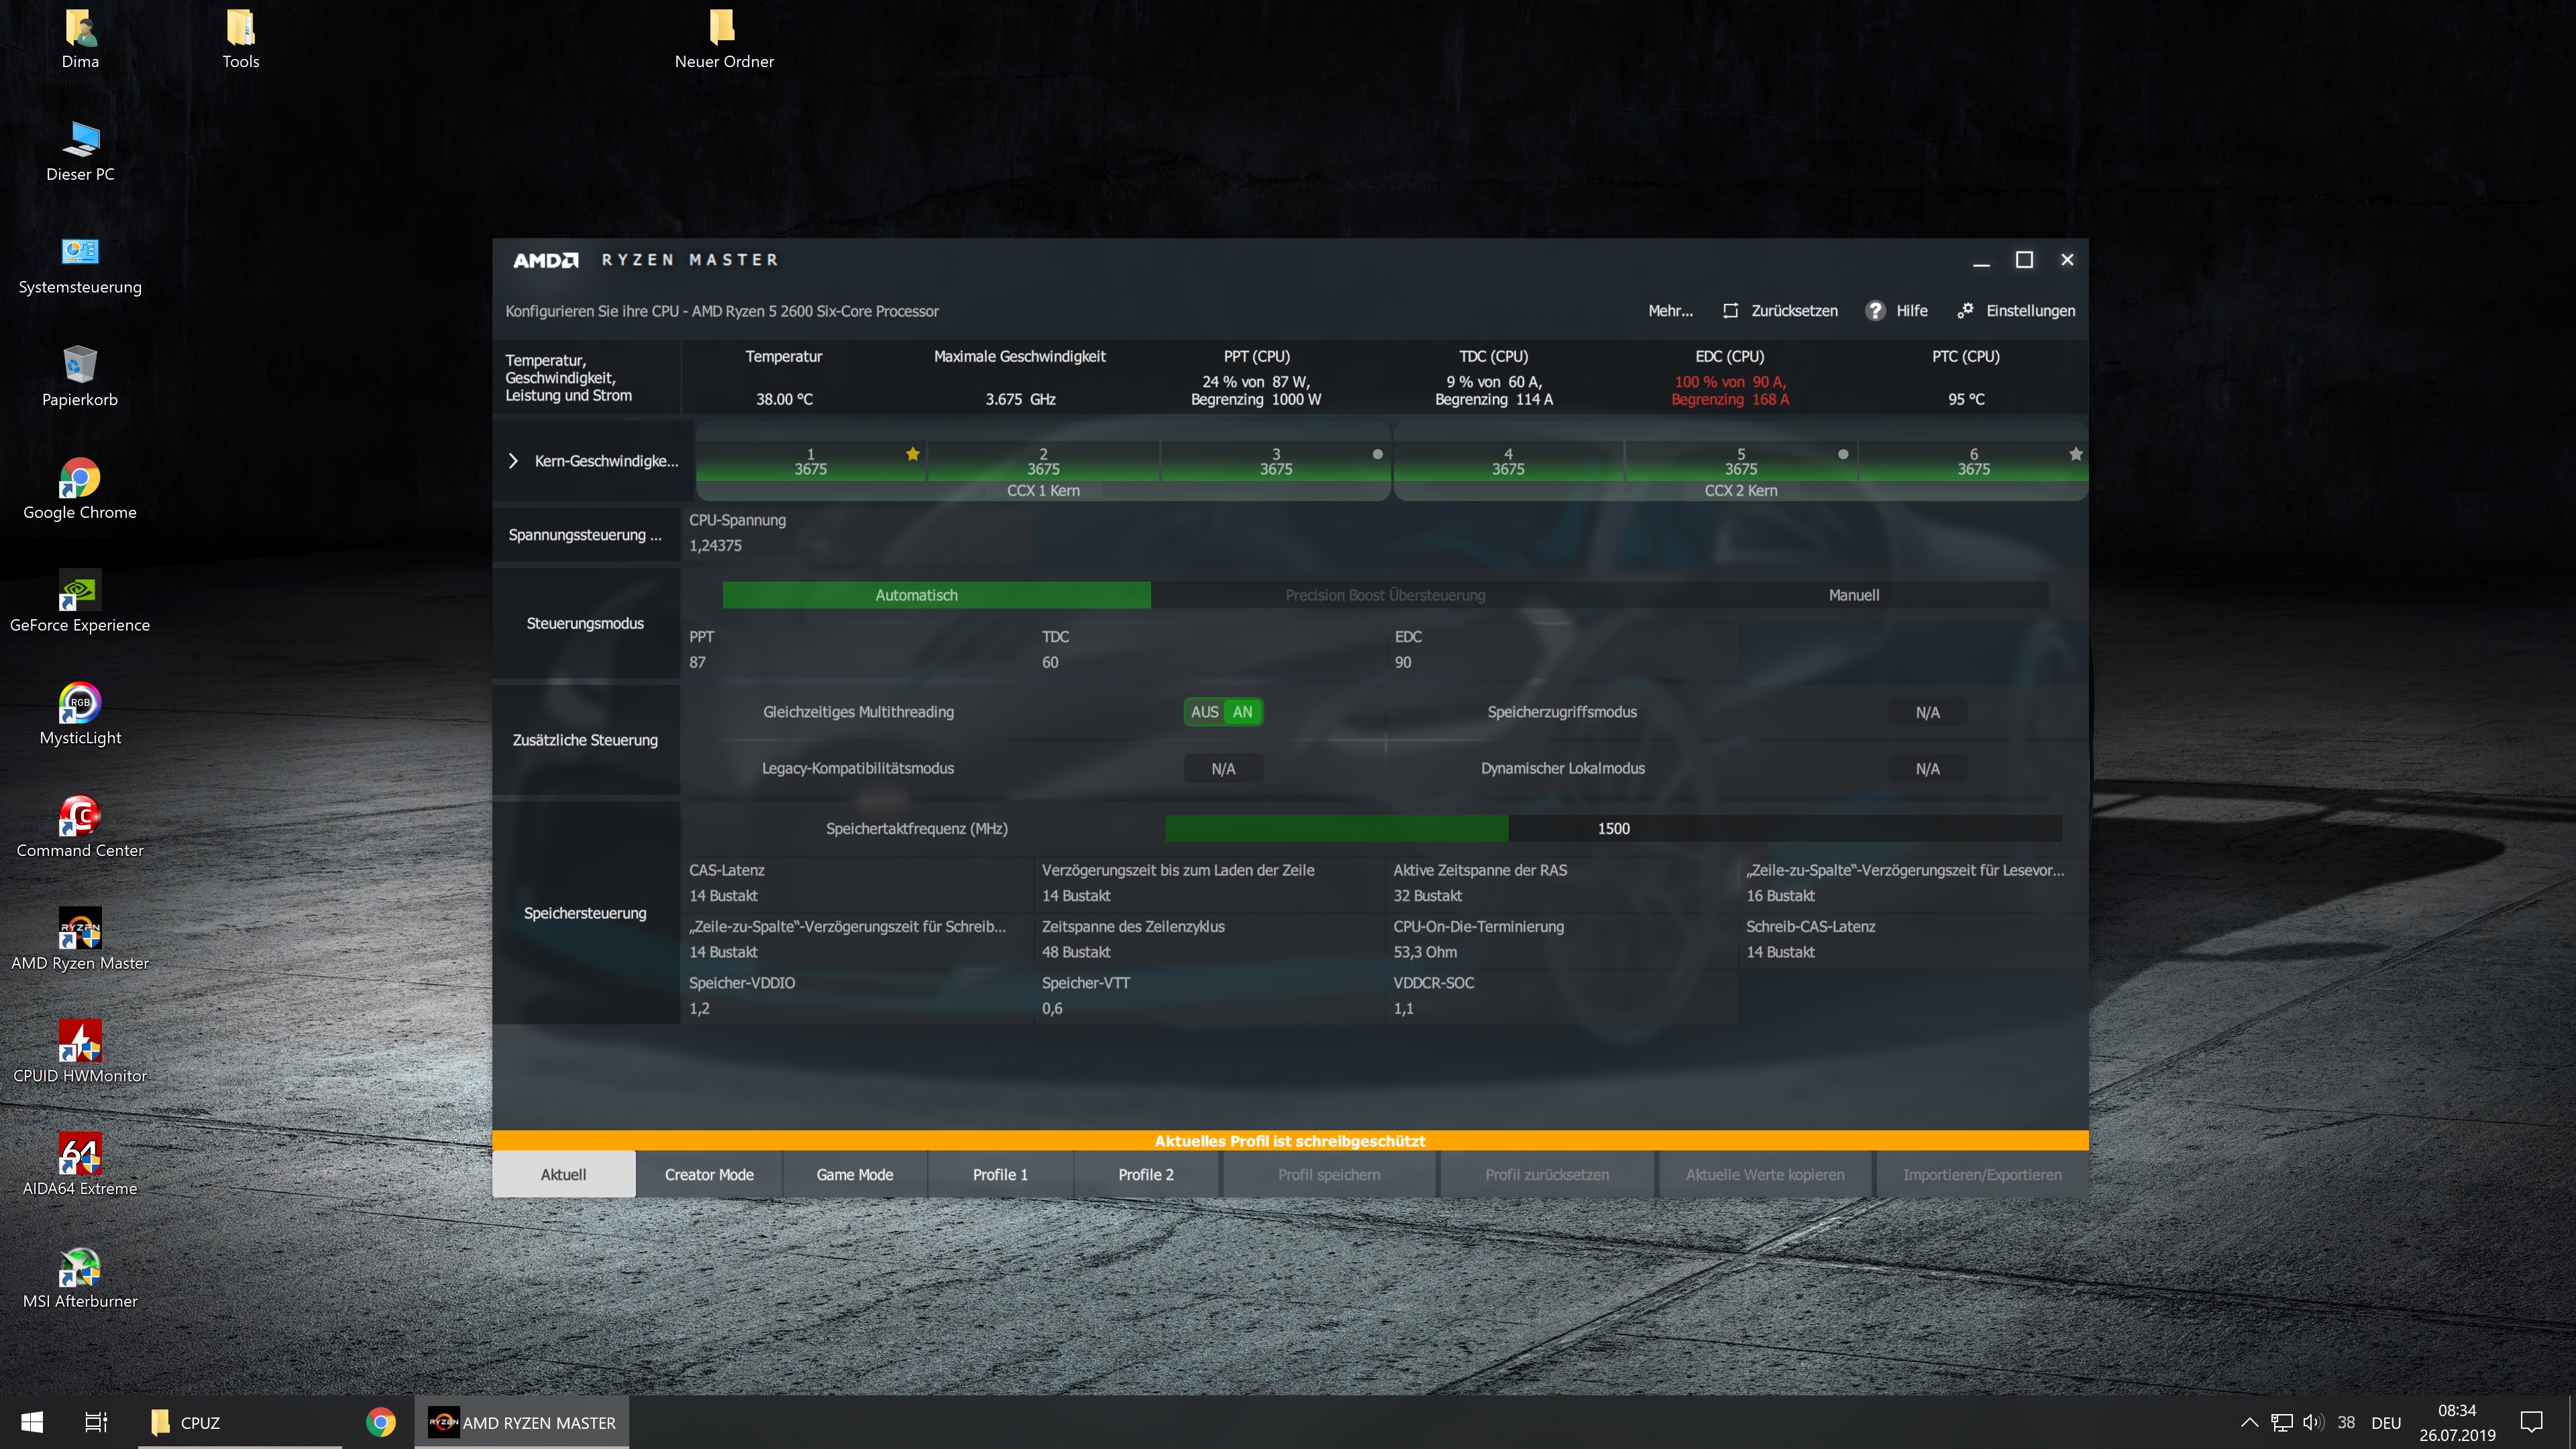Expand Kern-Geschwindigkeit section chevron

pyautogui.click(x=513, y=461)
